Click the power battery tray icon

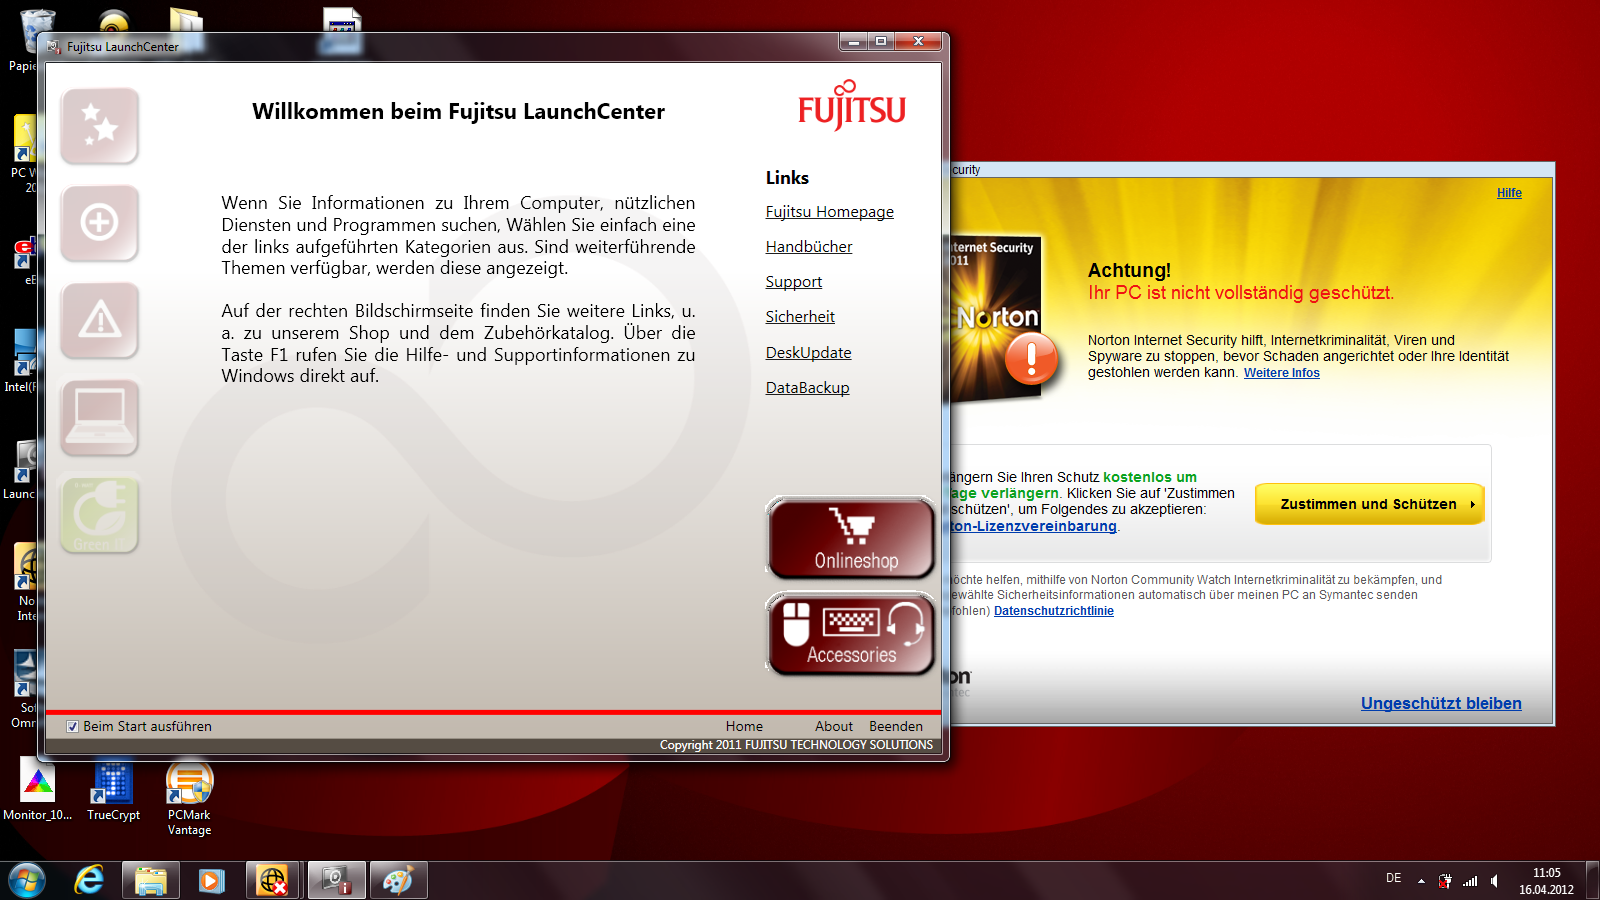coord(1445,881)
